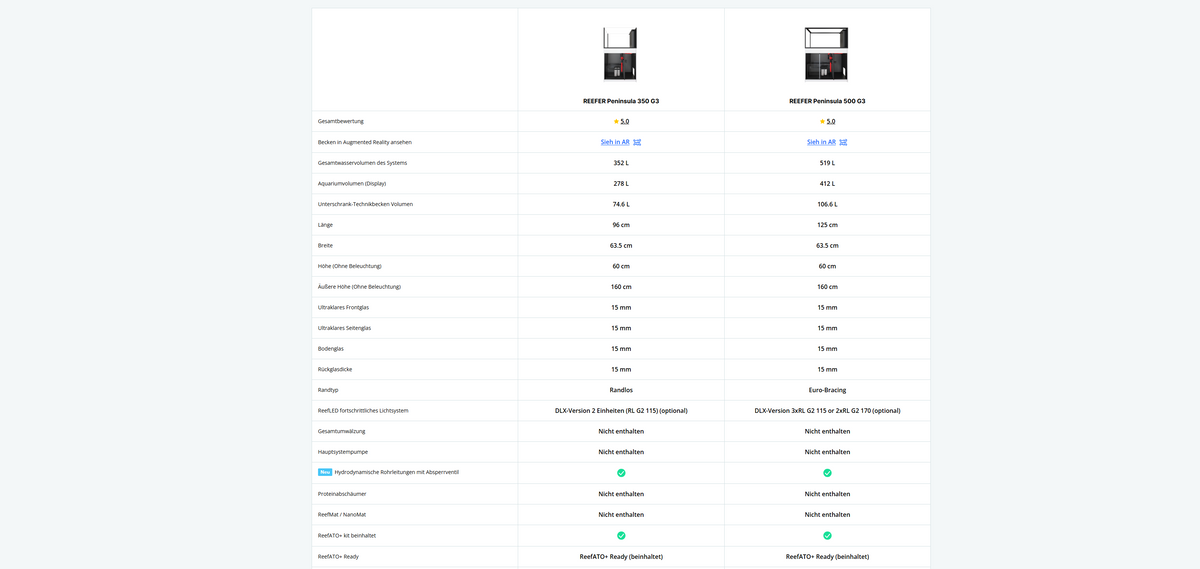Click the Ultraklares Frontglas label
The width and height of the screenshot is (1200, 569).
(x=343, y=307)
